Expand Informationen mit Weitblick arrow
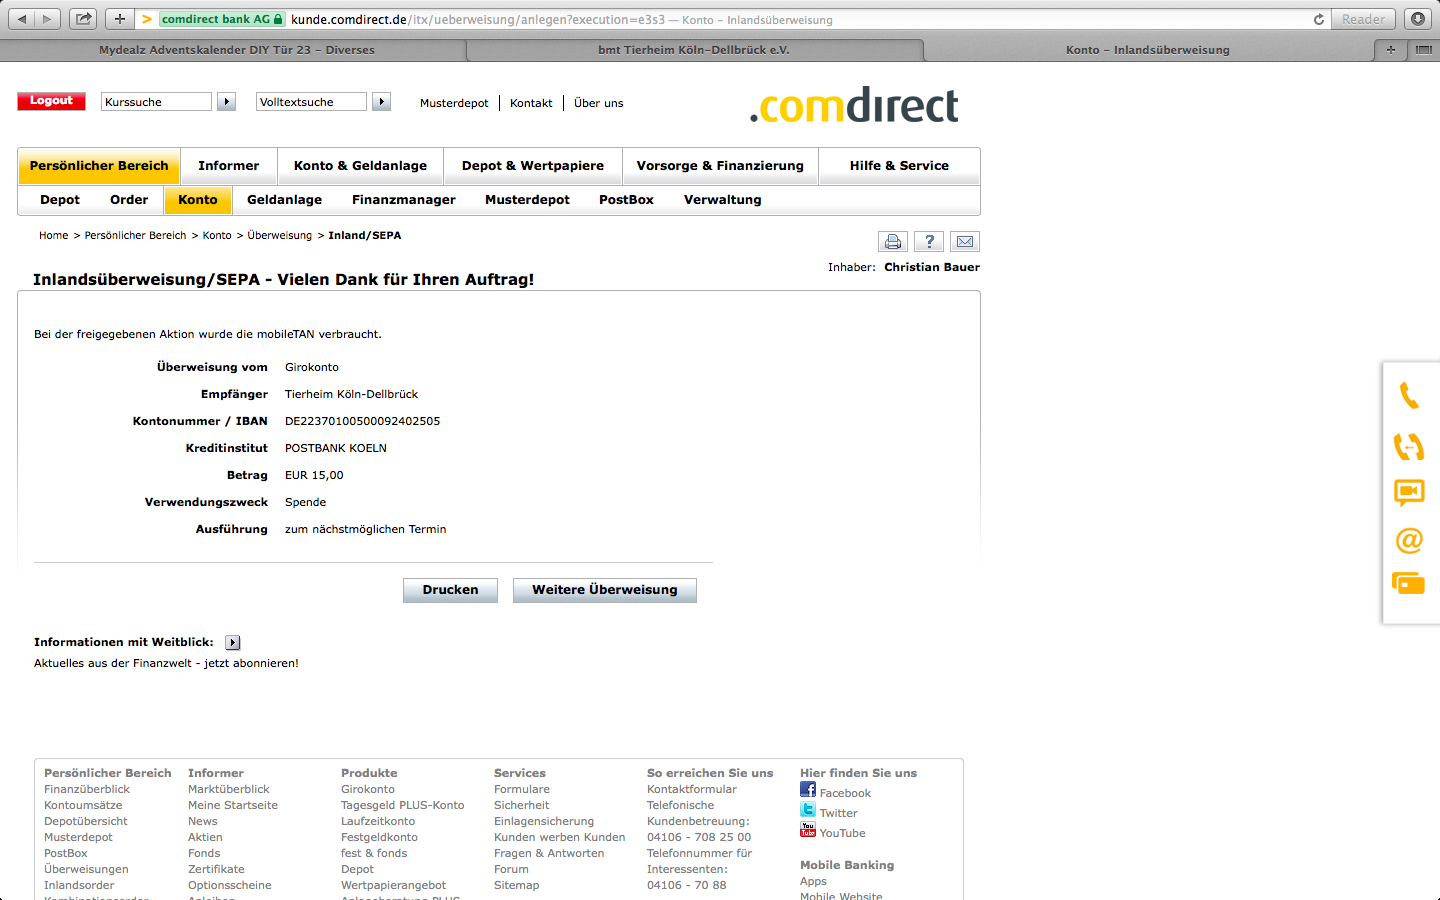This screenshot has width=1440, height=900. [233, 643]
